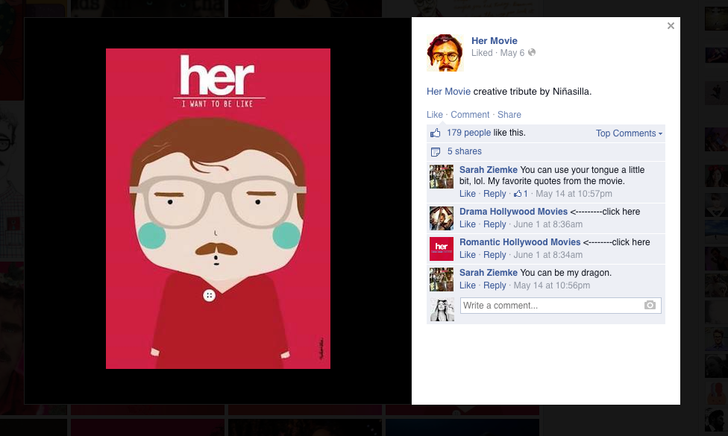
Task: Open the Her Movie page name link
Action: 494,41
